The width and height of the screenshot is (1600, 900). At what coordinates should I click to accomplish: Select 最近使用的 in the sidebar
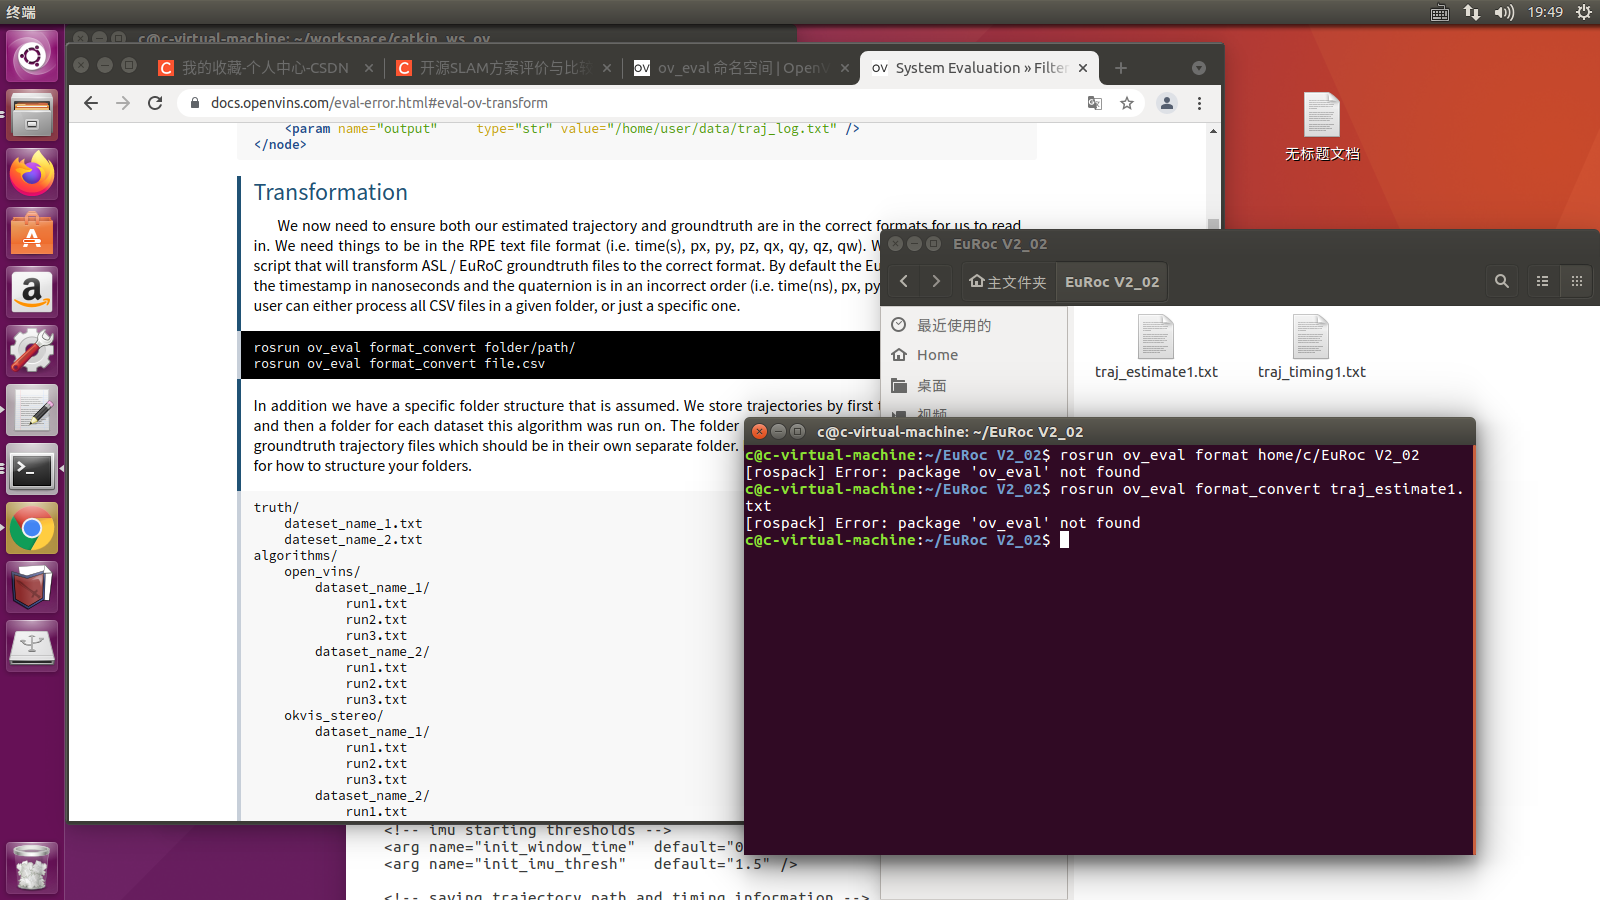click(x=953, y=324)
